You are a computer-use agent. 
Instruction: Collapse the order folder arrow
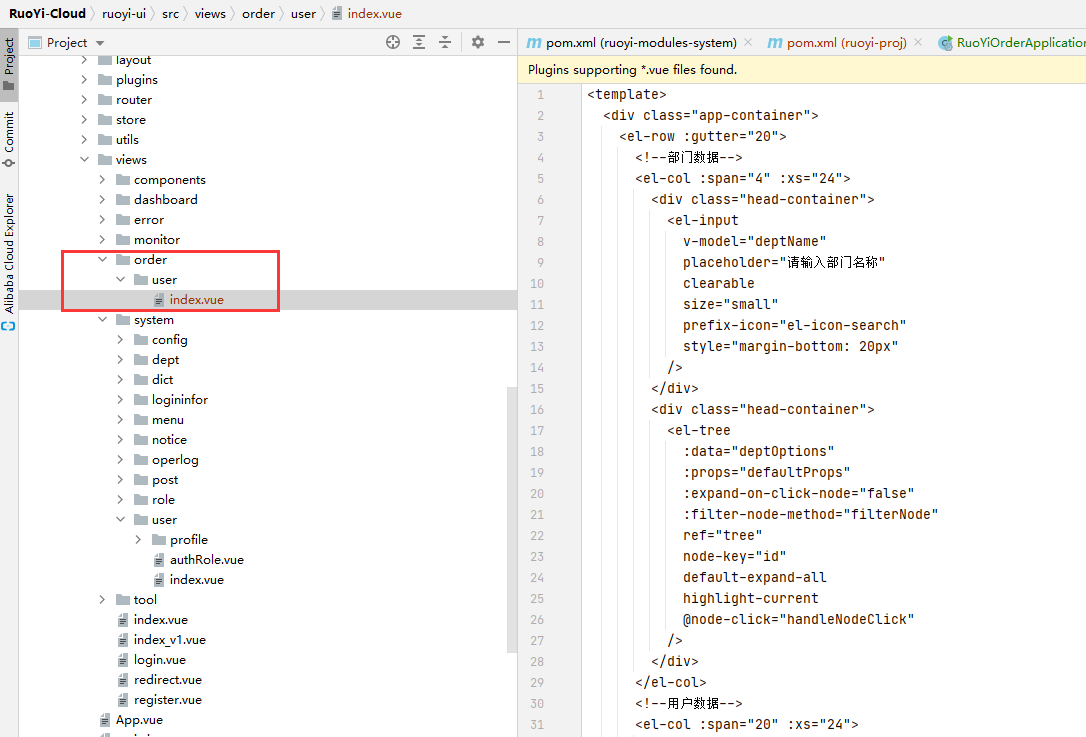click(103, 260)
